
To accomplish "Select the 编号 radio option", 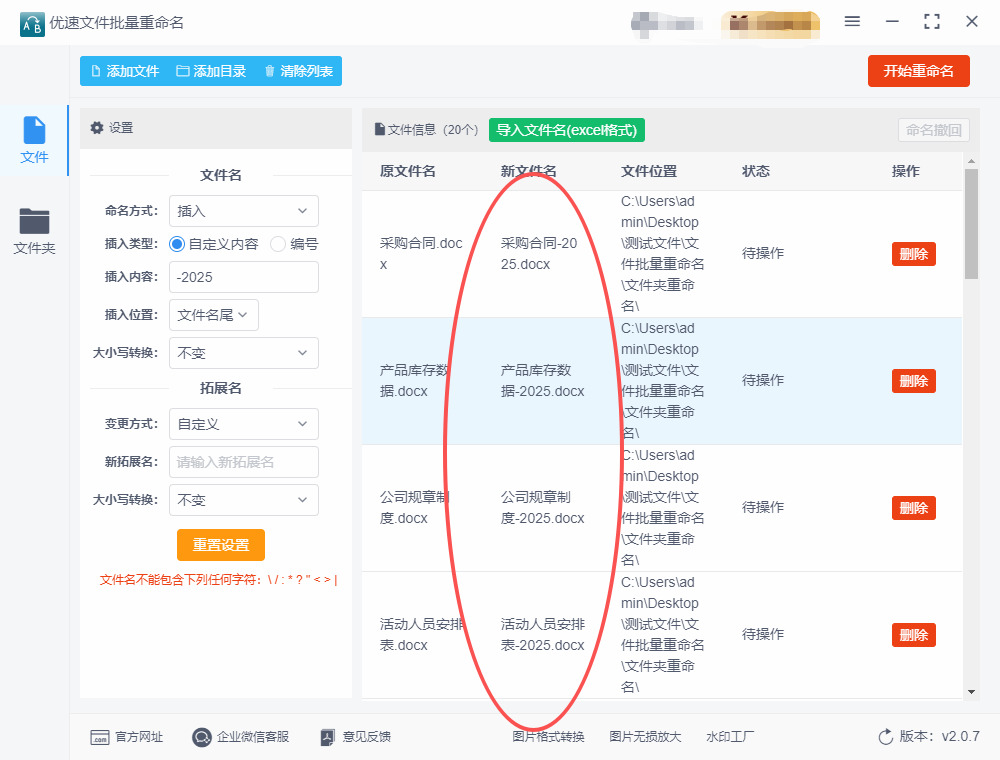I will (x=278, y=244).
